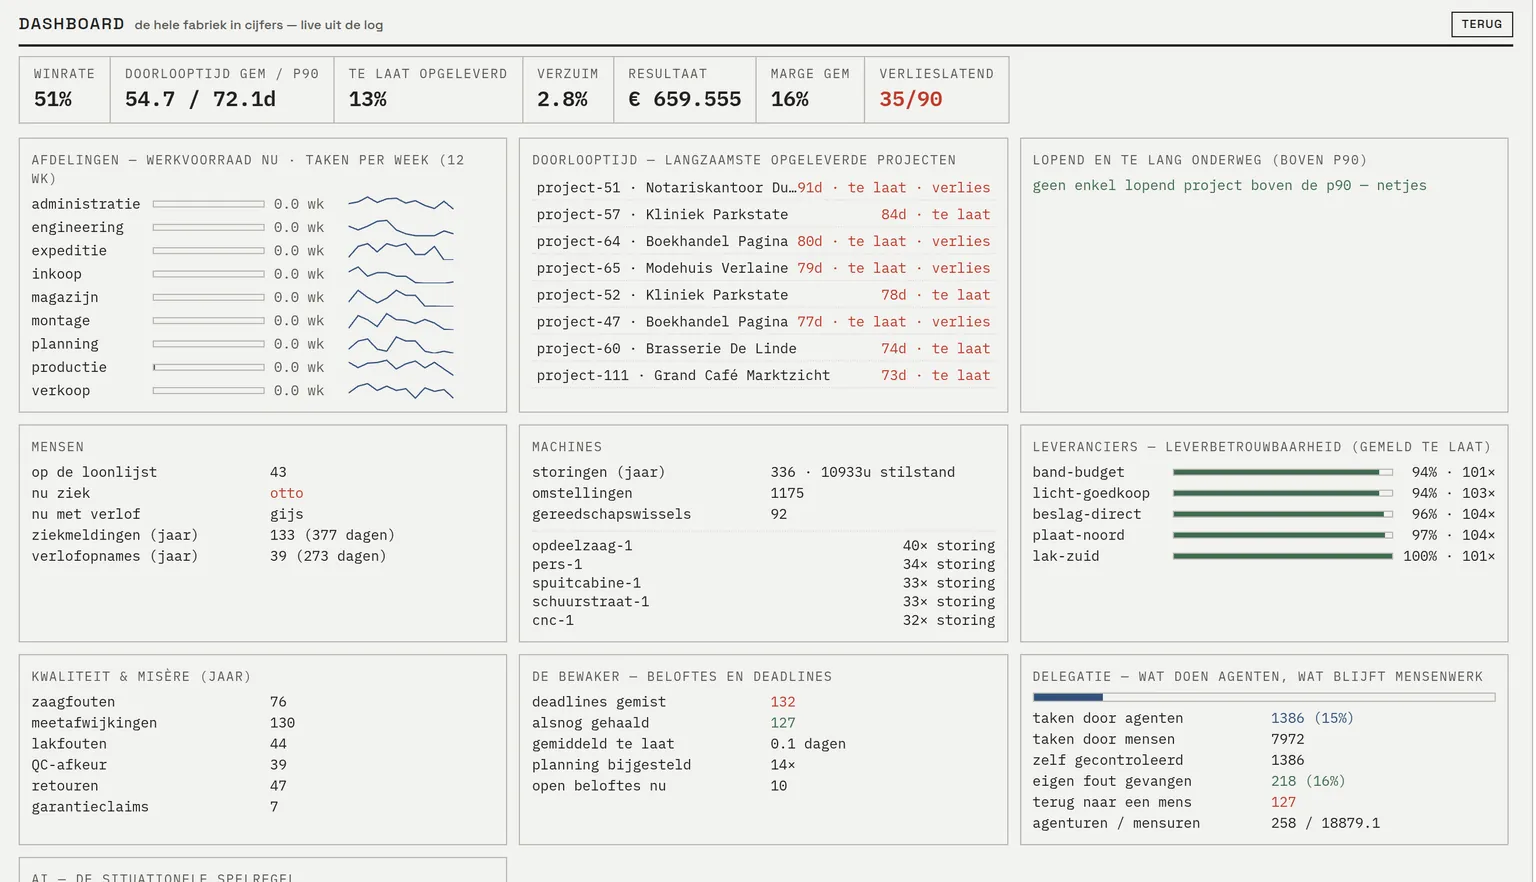Click the cnc-1 machine row
Screen dimensions: 1536x882
[763, 621]
